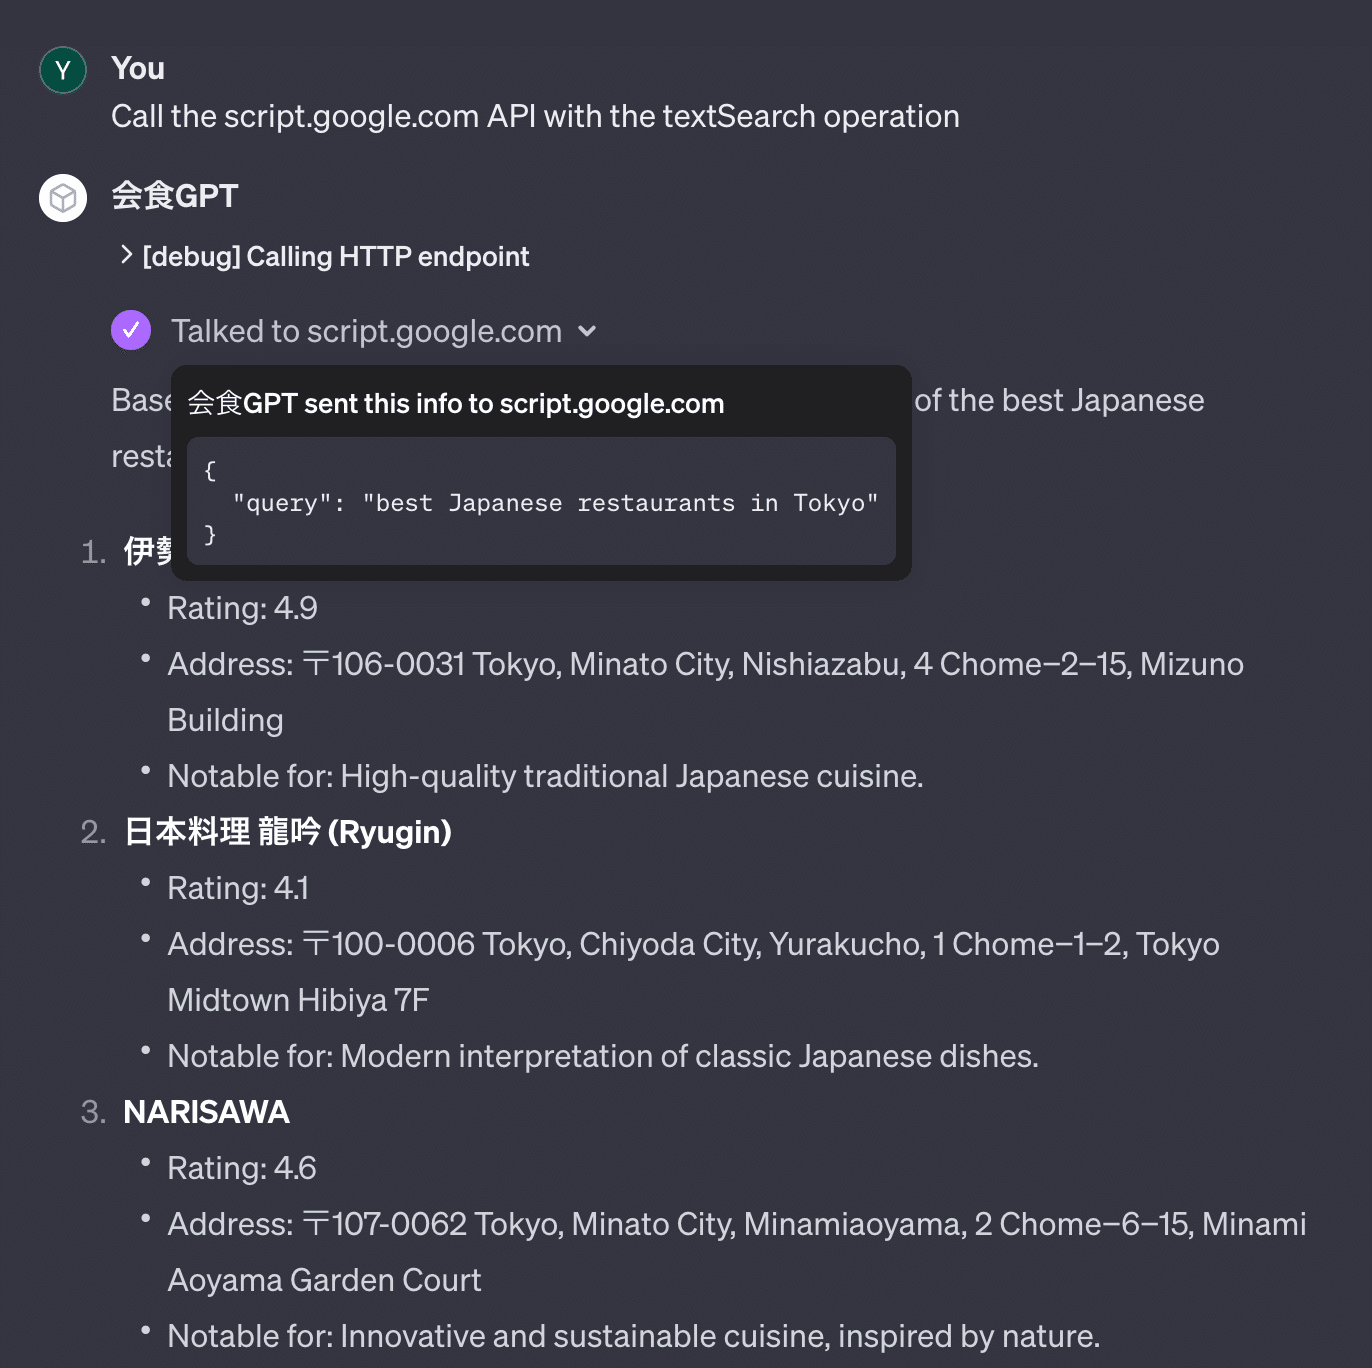Expand the '[debug] Calling HTTP endpoint' chevron
The width and height of the screenshot is (1372, 1368).
[x=126, y=255]
